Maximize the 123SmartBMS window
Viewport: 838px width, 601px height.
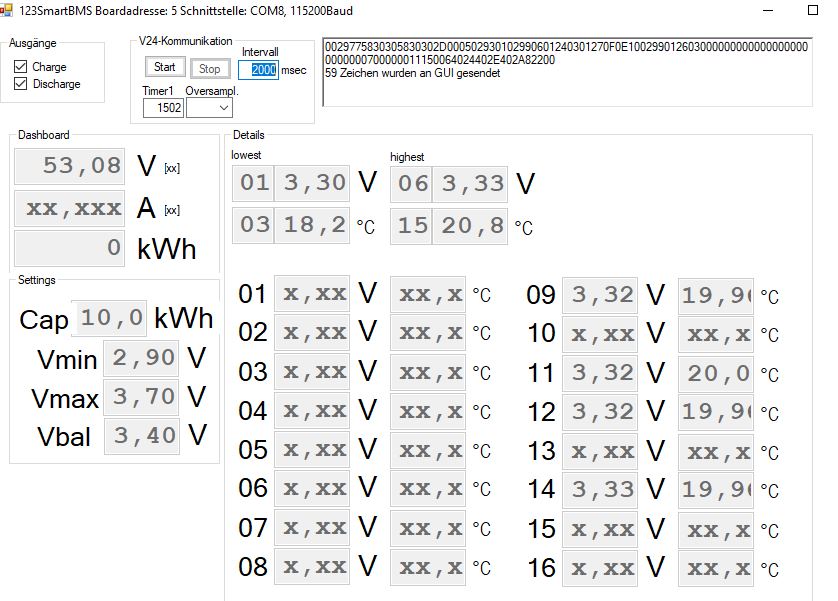tap(811, 10)
